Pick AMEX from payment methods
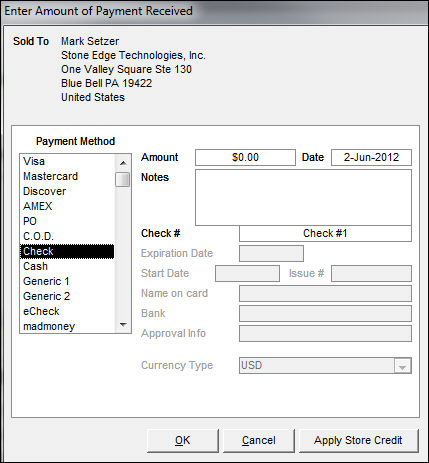The image size is (429, 463). [67, 206]
